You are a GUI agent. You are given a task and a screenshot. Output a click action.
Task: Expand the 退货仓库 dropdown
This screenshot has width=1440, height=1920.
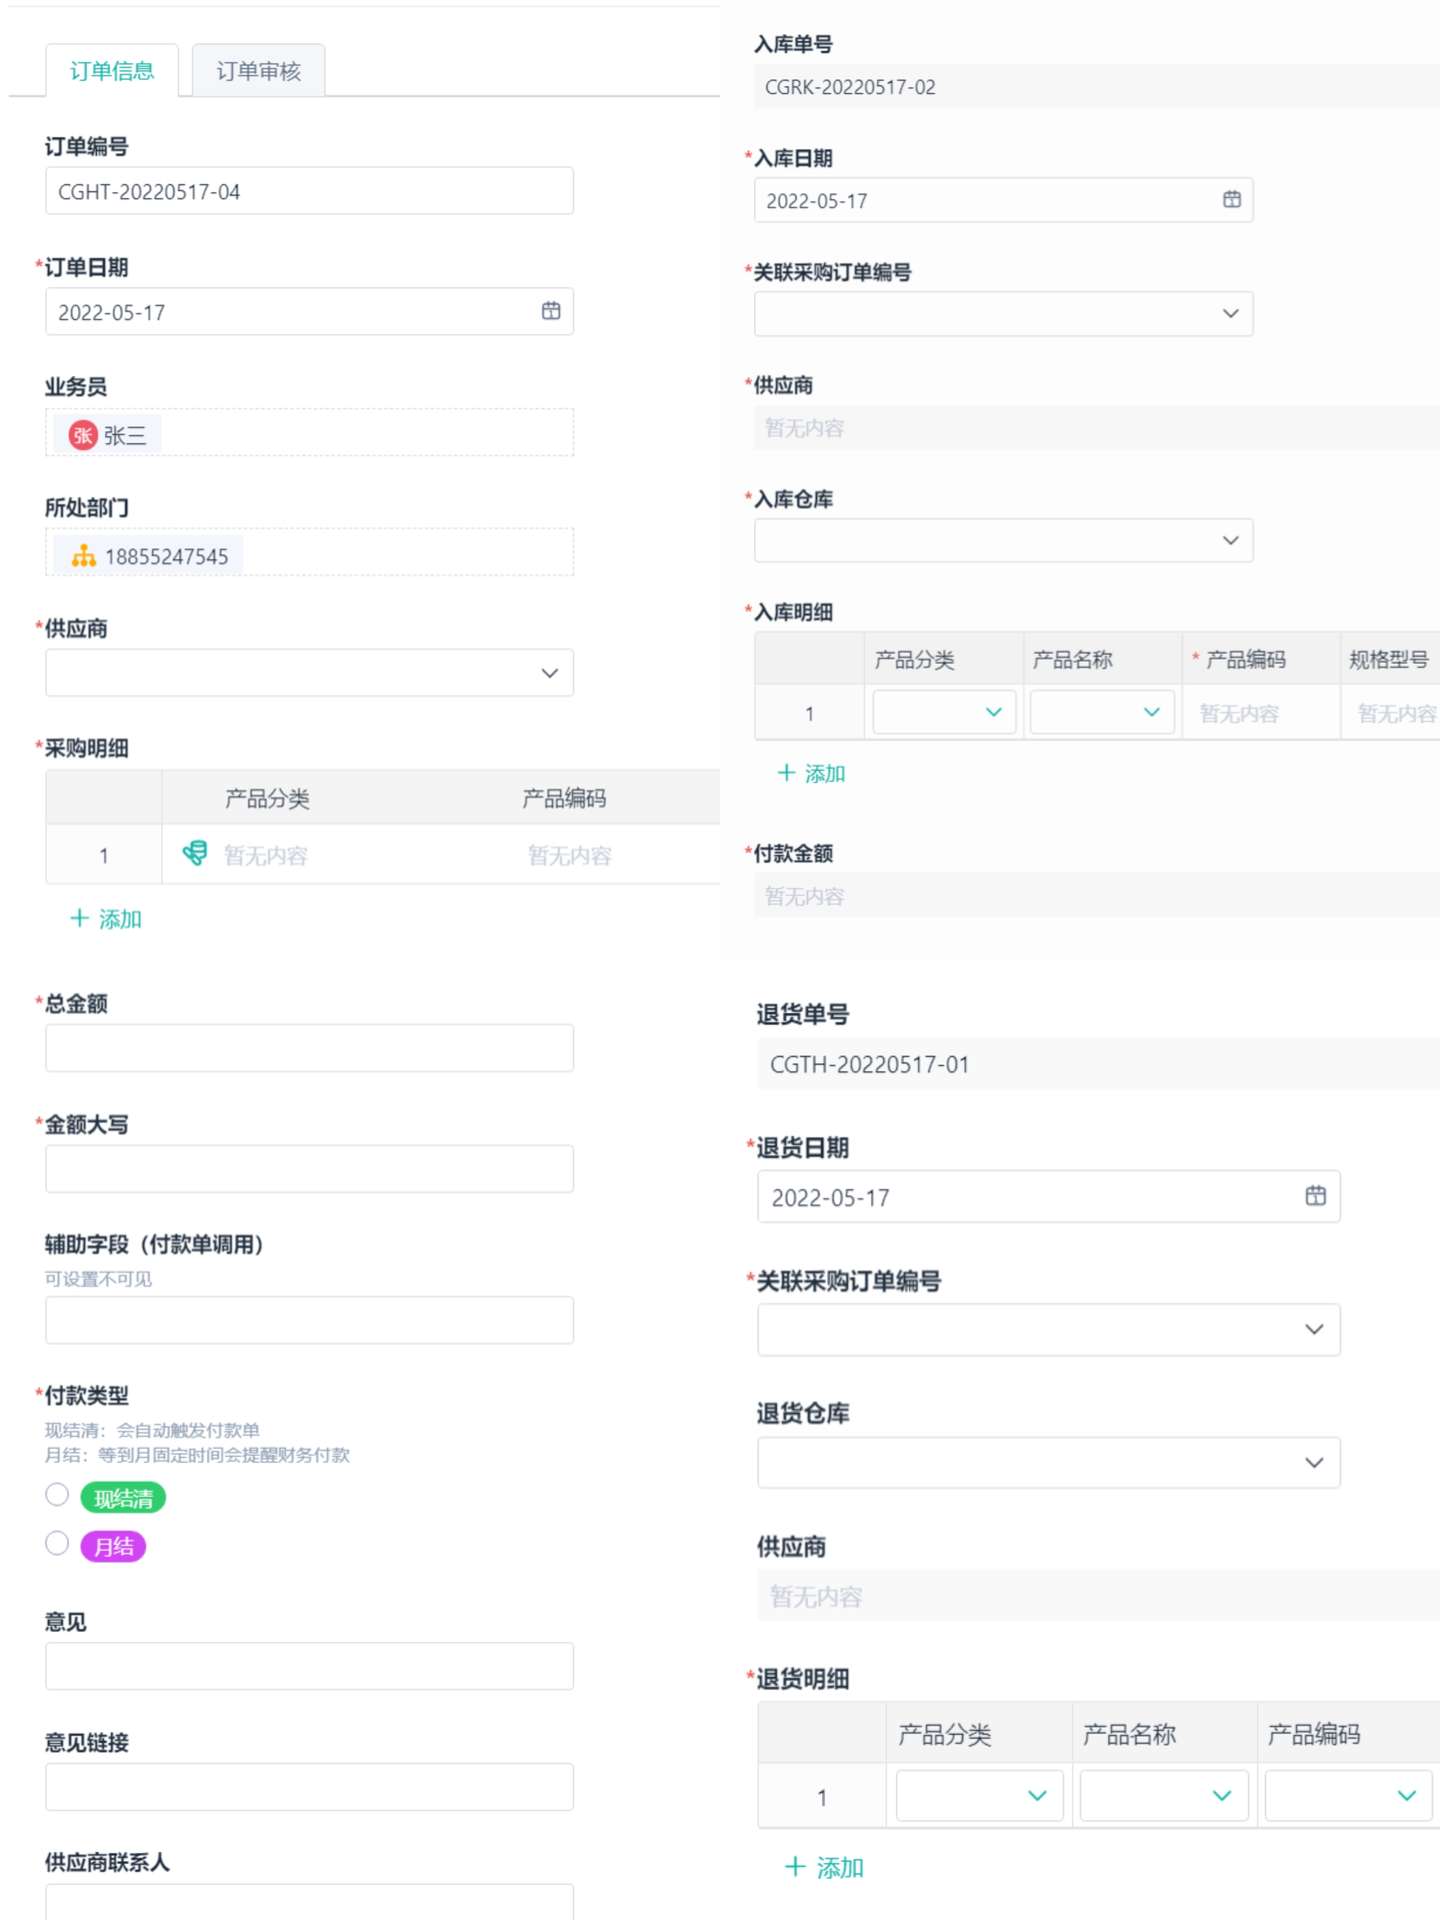pyautogui.click(x=1048, y=1463)
